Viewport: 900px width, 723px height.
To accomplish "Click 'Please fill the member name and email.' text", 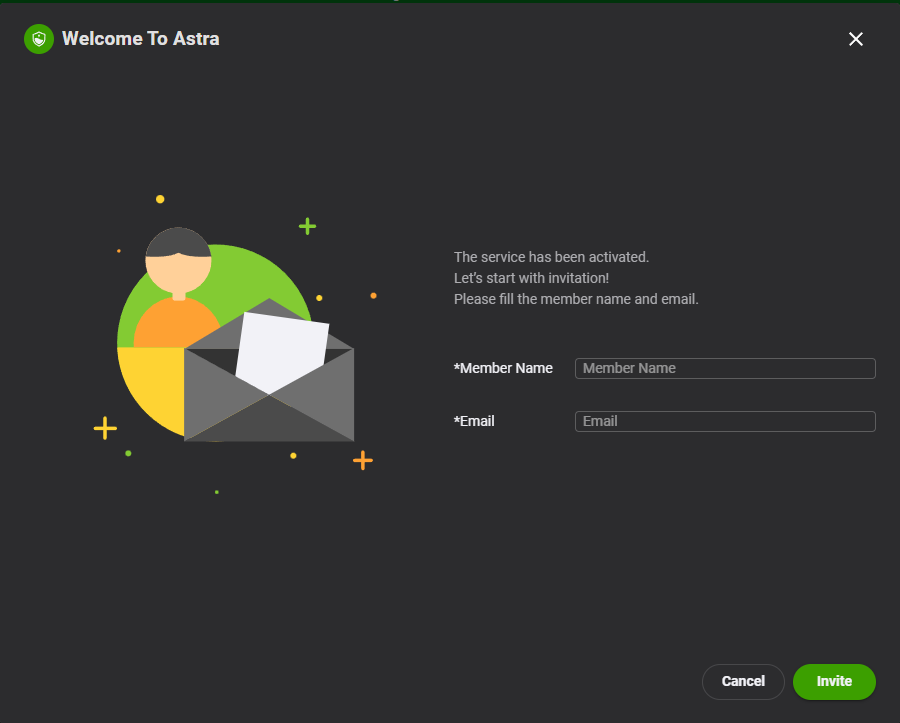I will point(576,299).
